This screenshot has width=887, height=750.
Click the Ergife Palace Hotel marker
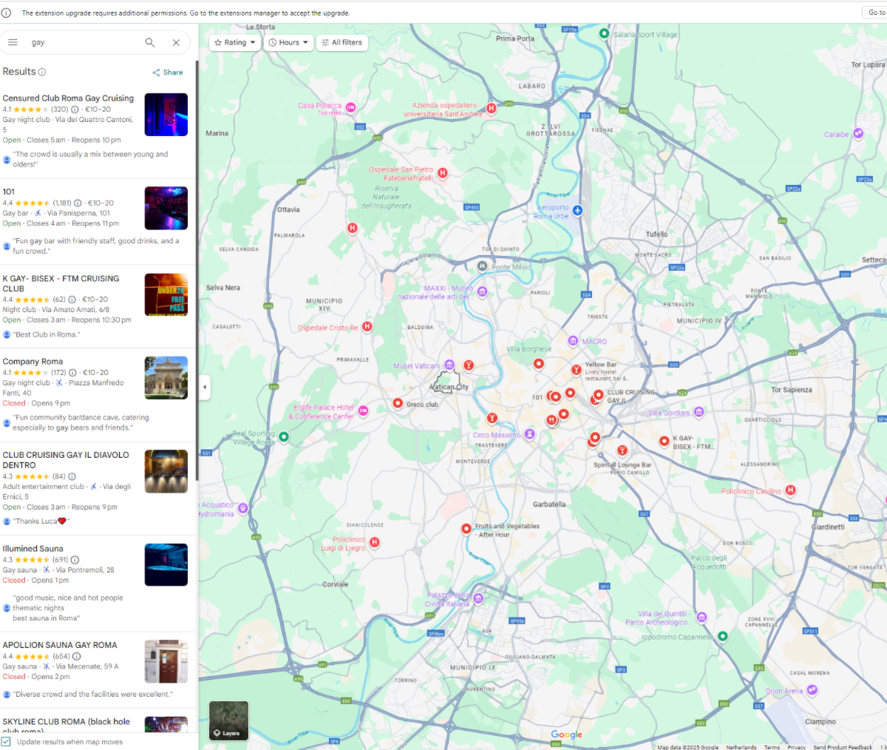tap(363, 411)
